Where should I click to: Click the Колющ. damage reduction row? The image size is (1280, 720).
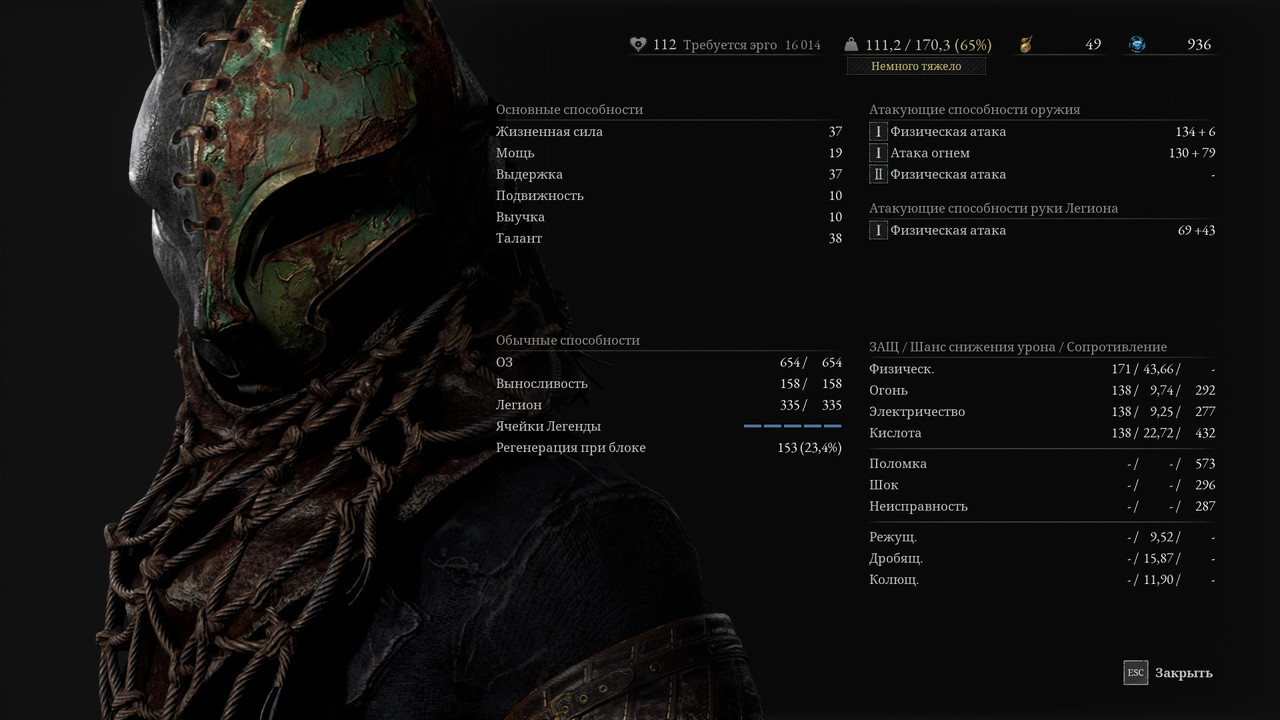pos(1042,580)
